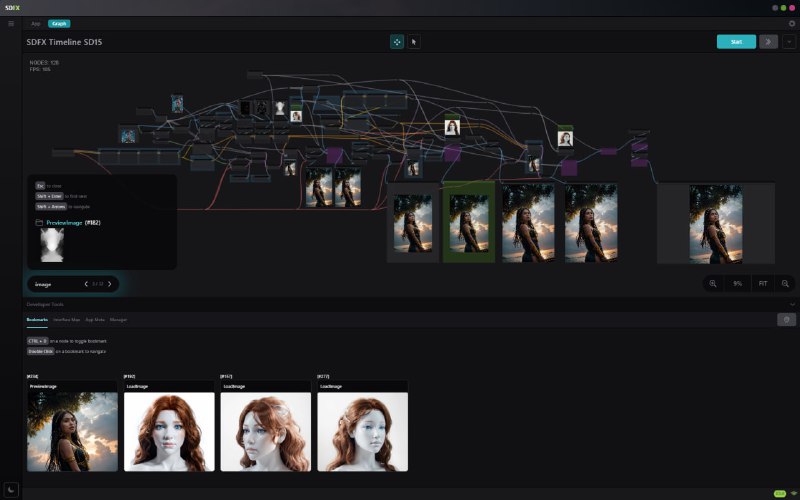The image size is (800, 500).
Task: Click the queue icon beside Start
Action: [768, 42]
